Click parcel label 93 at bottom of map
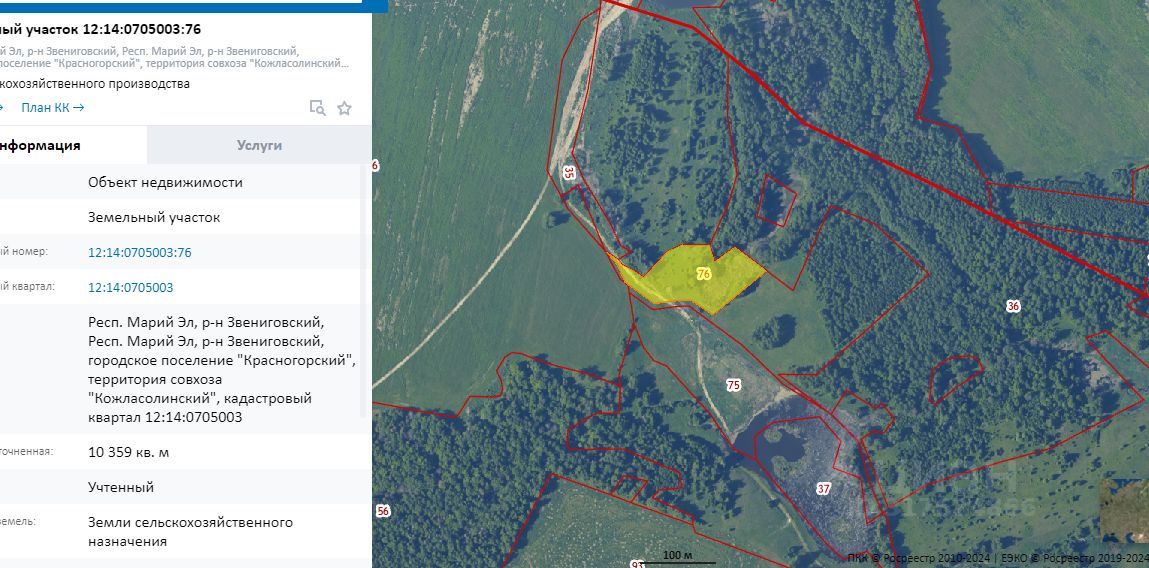The width and height of the screenshot is (1149, 568). [638, 564]
